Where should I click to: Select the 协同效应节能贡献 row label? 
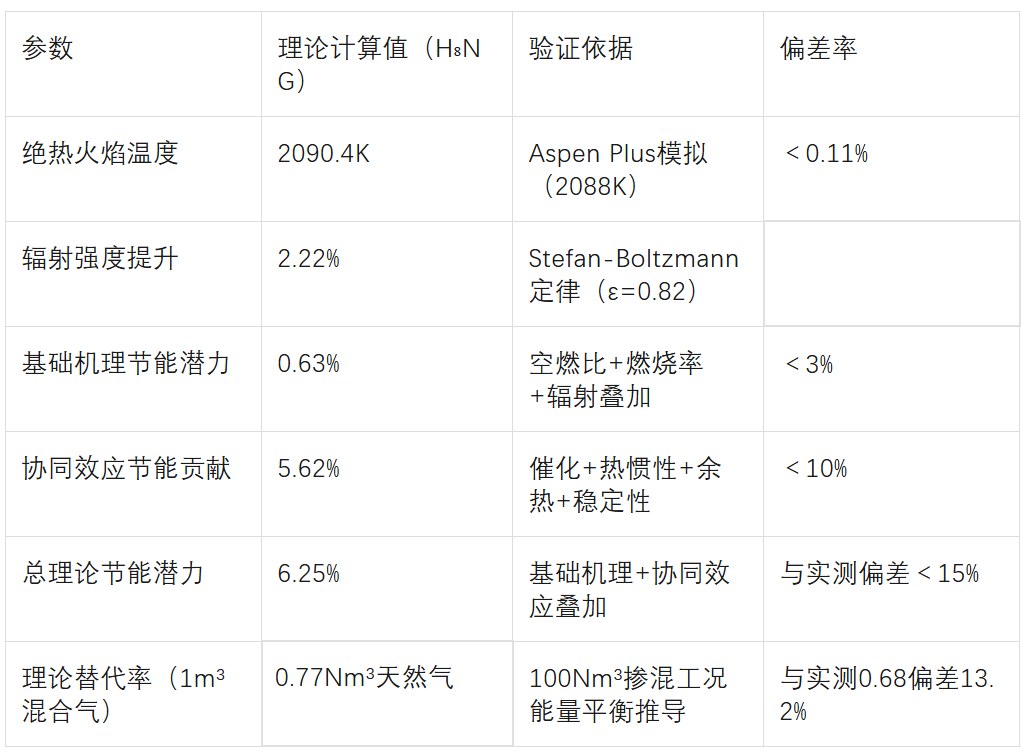[126, 468]
